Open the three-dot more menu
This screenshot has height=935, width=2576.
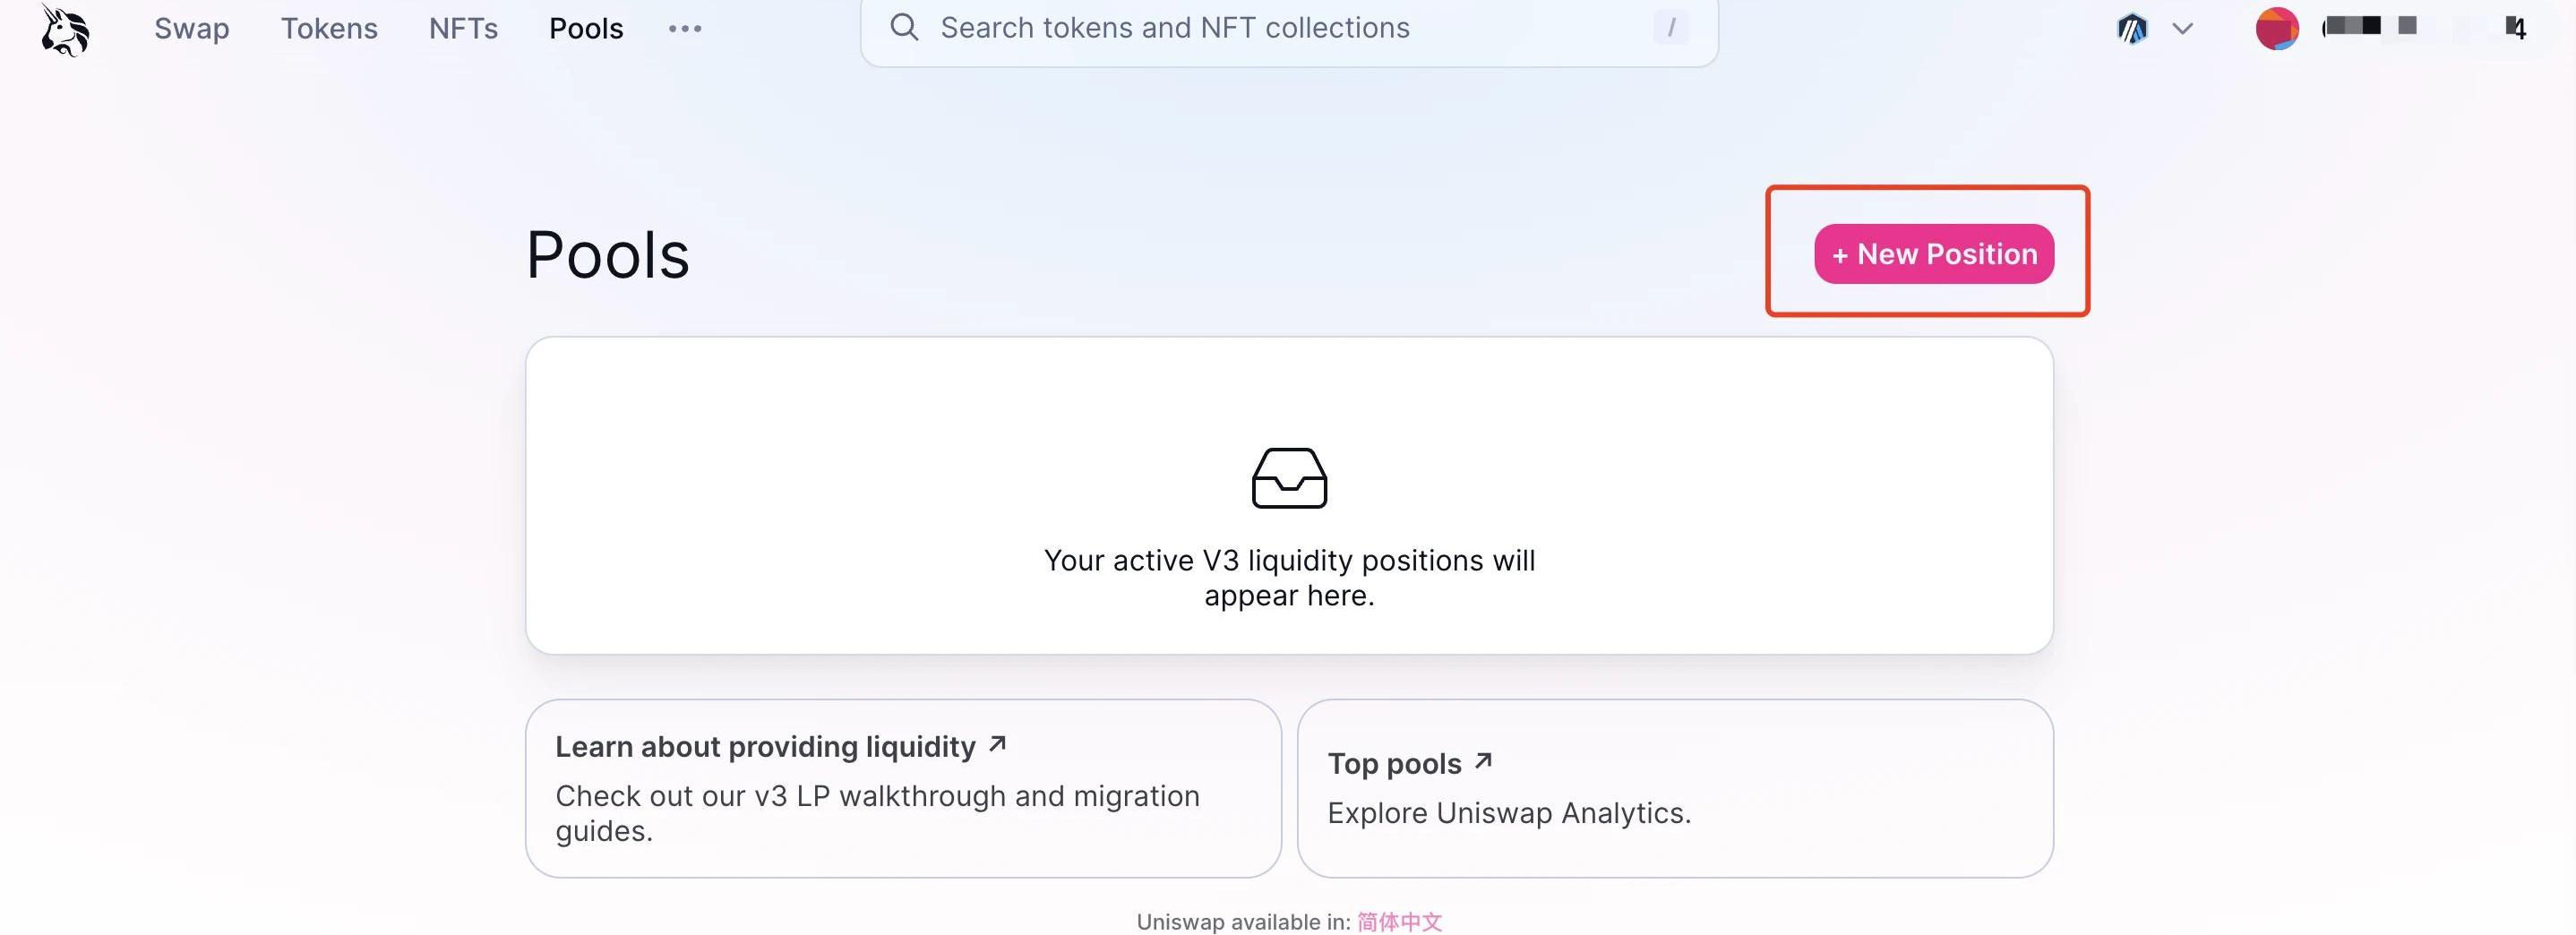(x=685, y=29)
